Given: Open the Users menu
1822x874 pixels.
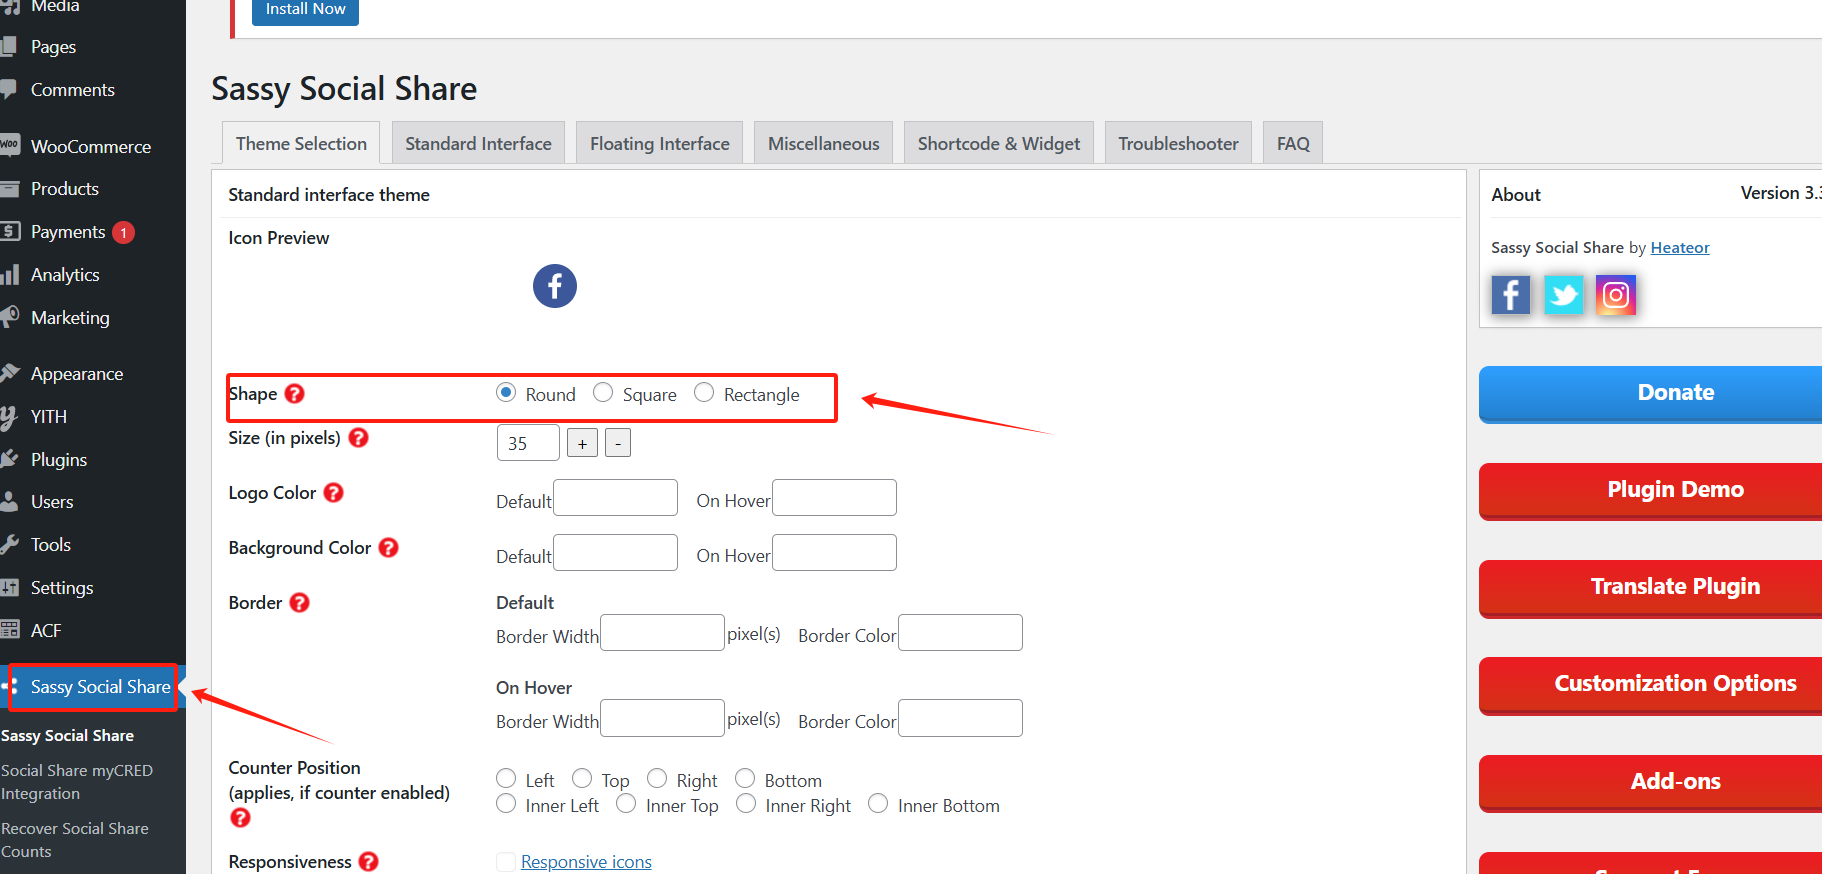Looking at the screenshot, I should 52,502.
